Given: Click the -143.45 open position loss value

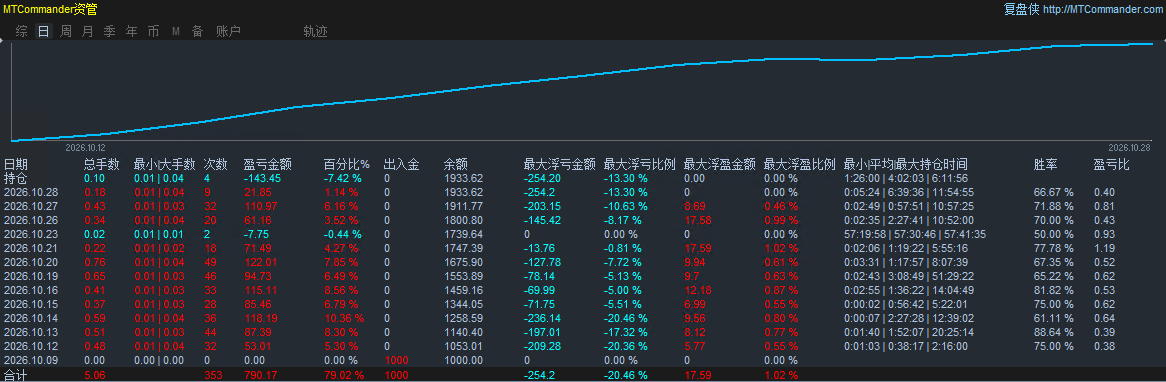Looking at the screenshot, I should 262,178.
